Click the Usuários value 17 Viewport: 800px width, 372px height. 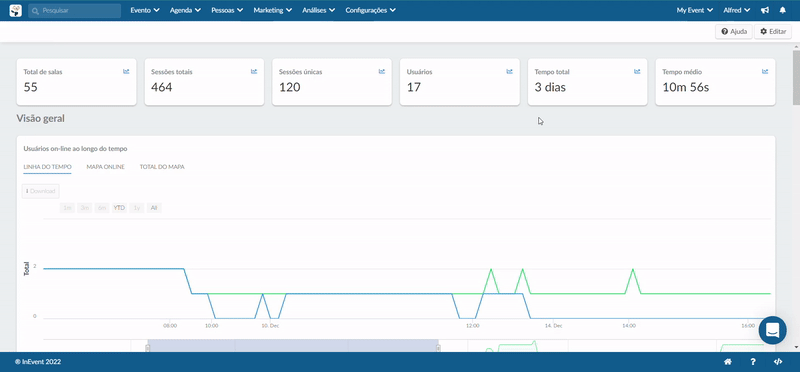pos(414,87)
